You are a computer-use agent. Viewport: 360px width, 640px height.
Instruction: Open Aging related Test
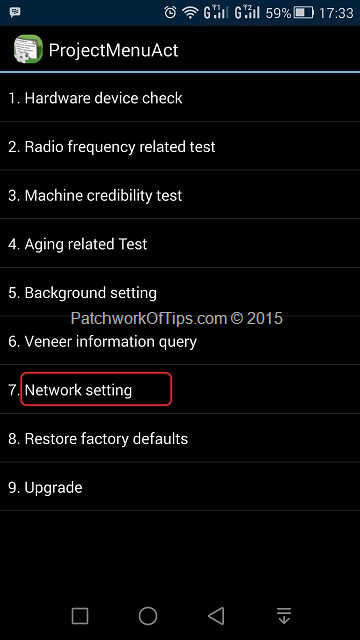(180, 244)
